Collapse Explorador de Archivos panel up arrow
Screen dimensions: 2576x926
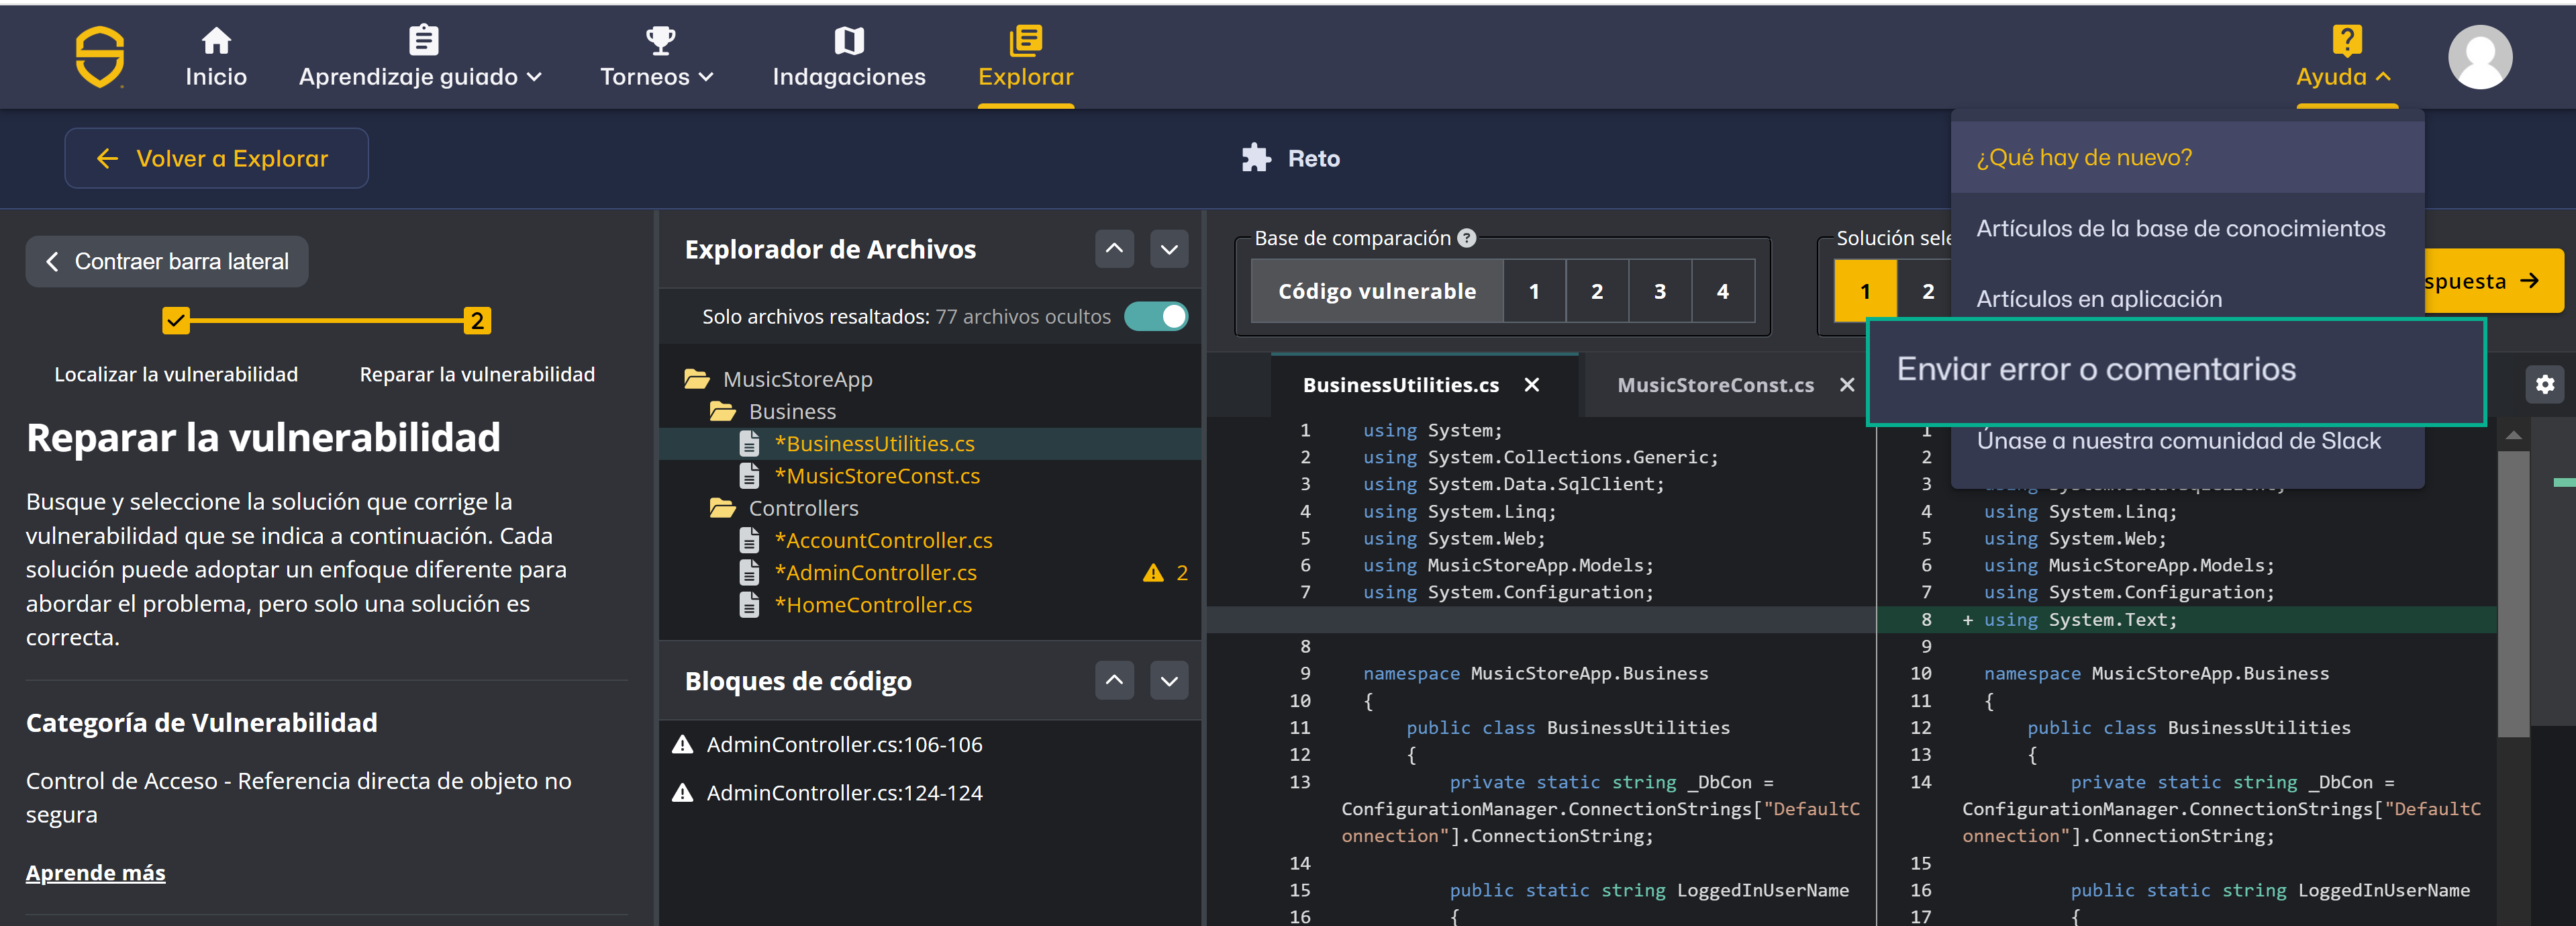click(1114, 249)
